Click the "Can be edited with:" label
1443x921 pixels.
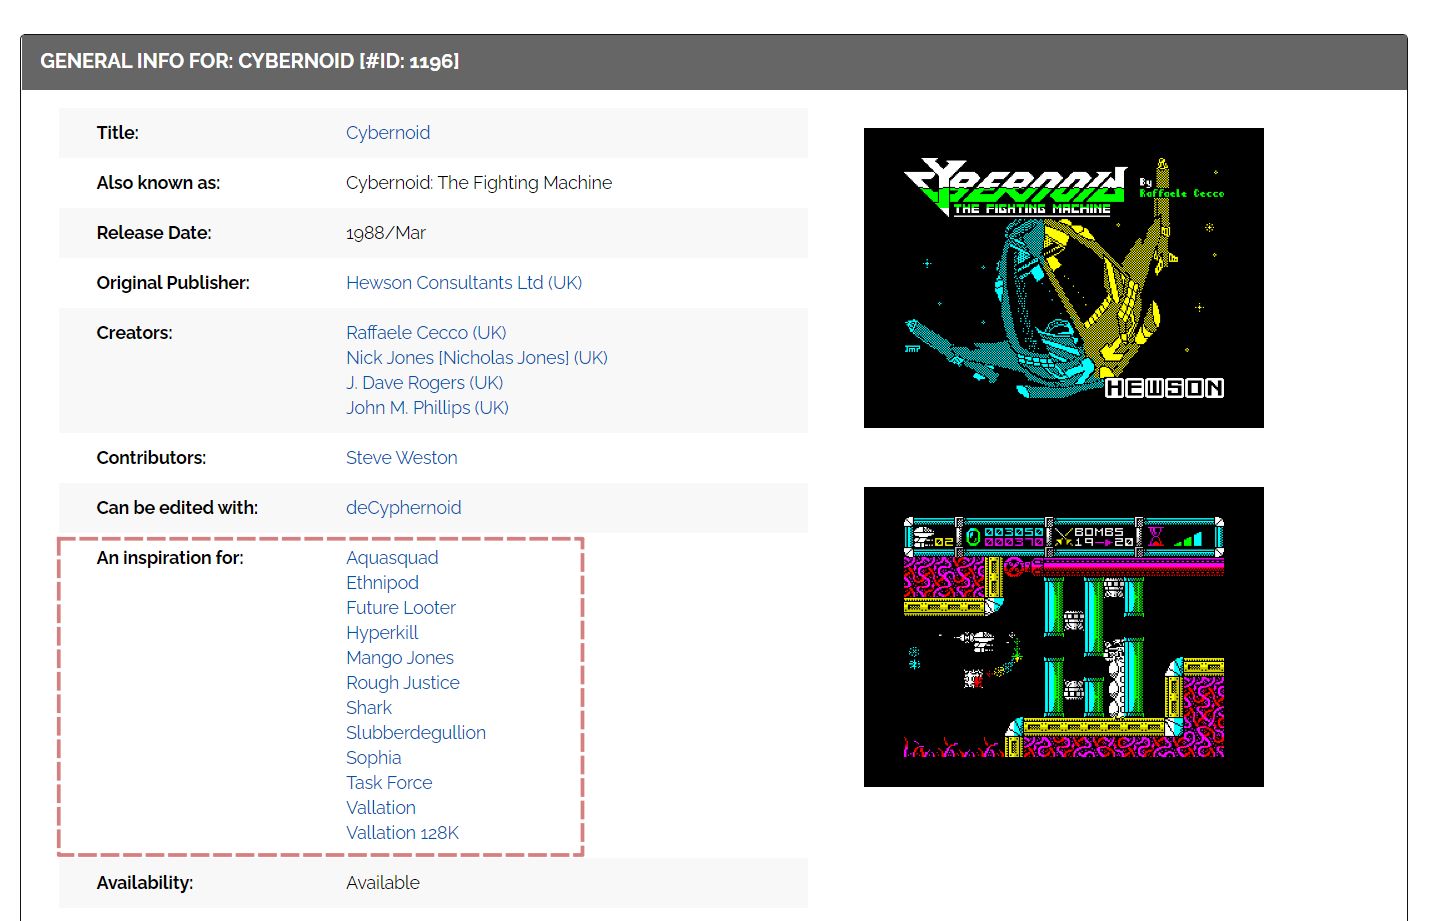pyautogui.click(x=177, y=508)
